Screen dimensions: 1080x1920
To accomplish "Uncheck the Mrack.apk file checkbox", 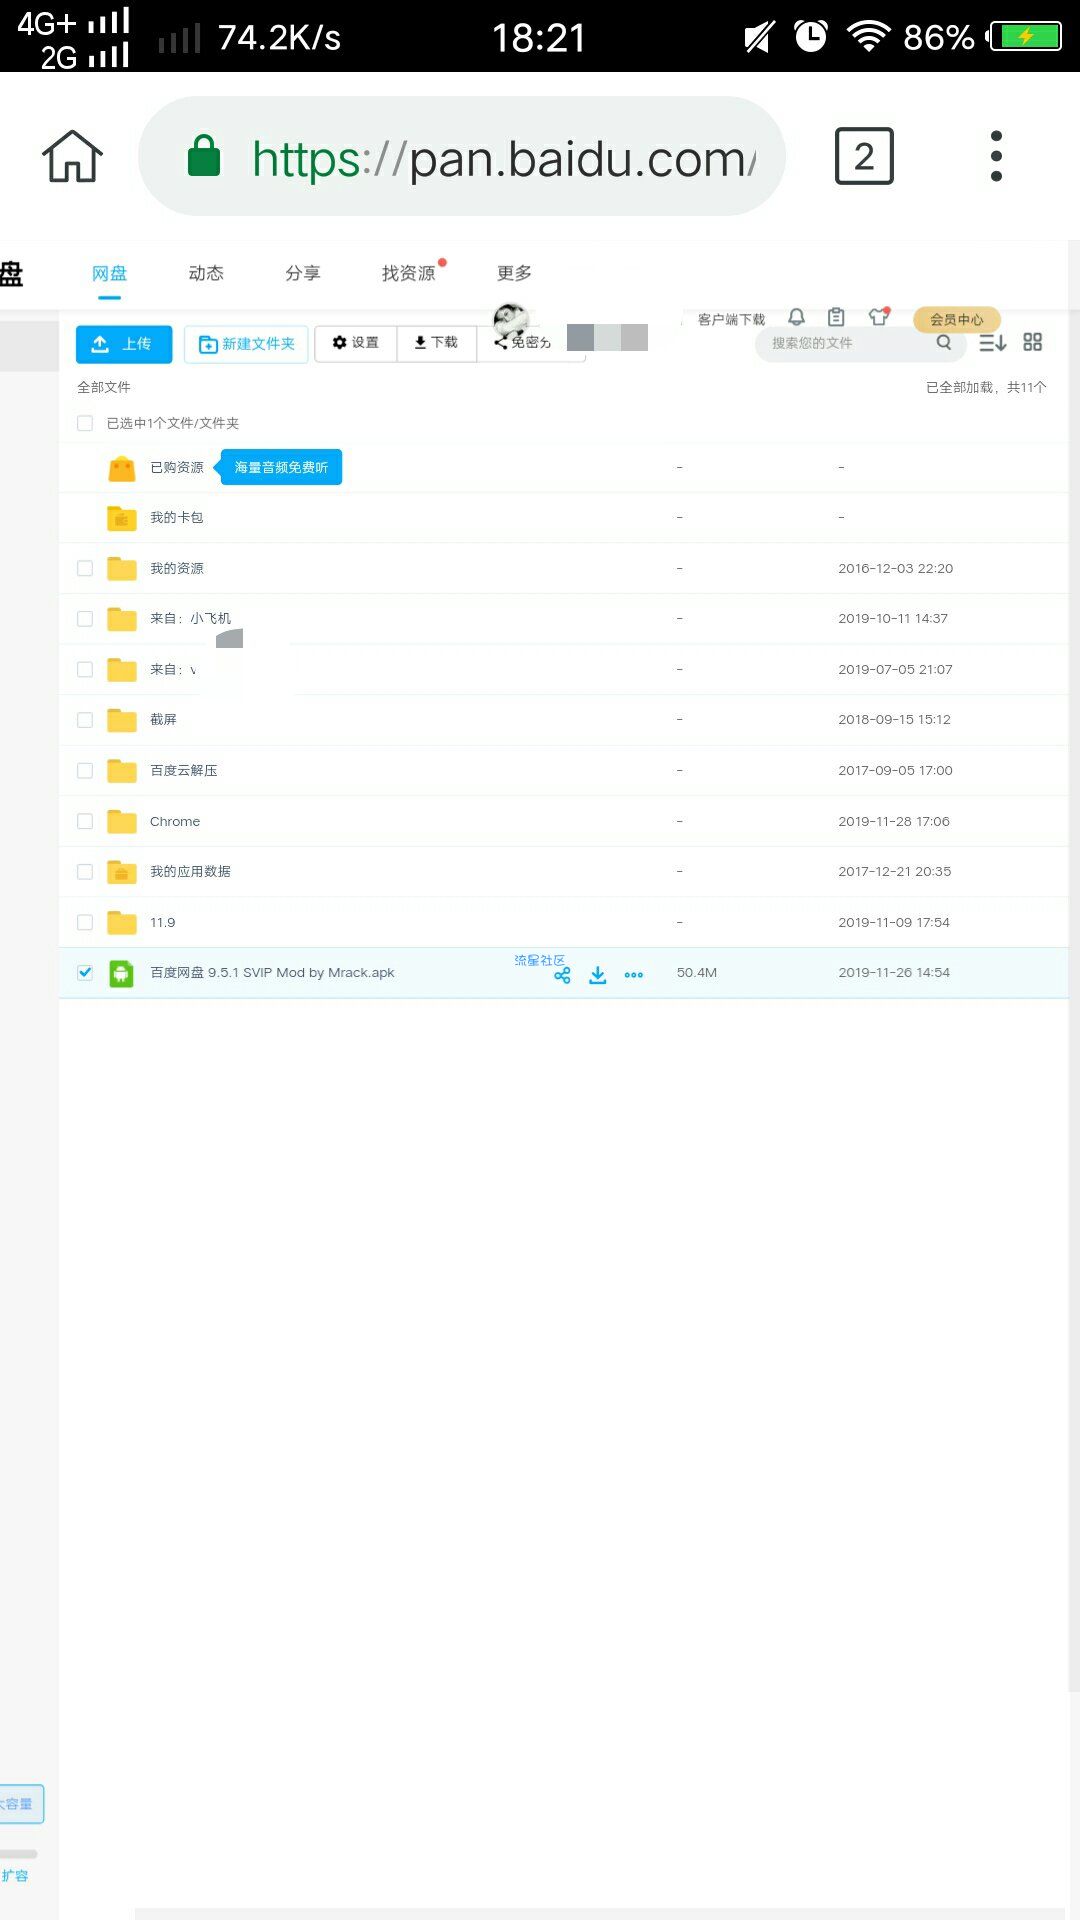I will (x=85, y=972).
